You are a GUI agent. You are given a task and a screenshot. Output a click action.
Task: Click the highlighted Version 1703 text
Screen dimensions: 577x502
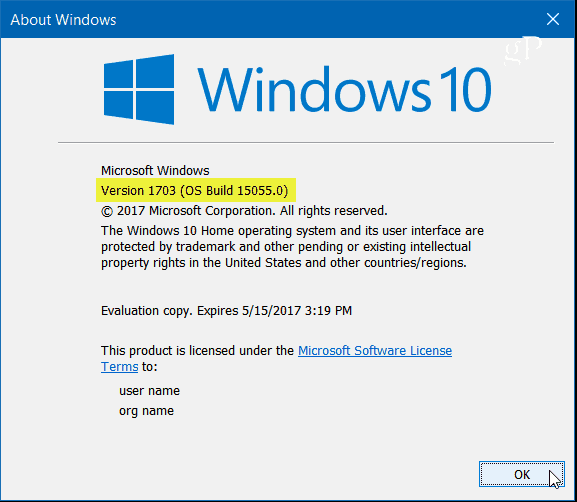click(138, 191)
